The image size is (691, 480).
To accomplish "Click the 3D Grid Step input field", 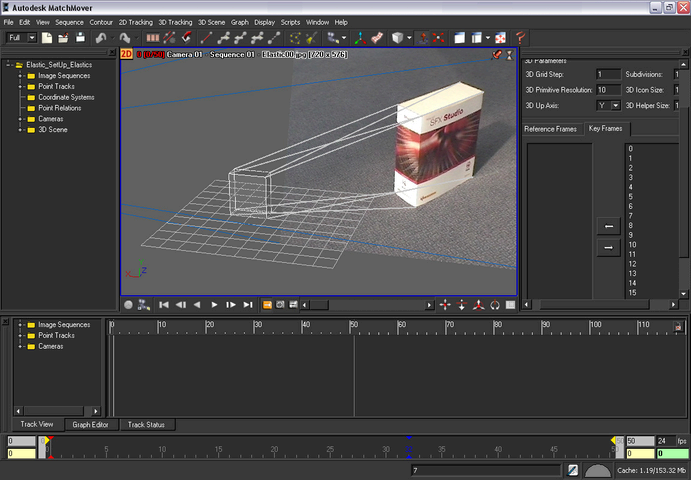I will pos(608,74).
